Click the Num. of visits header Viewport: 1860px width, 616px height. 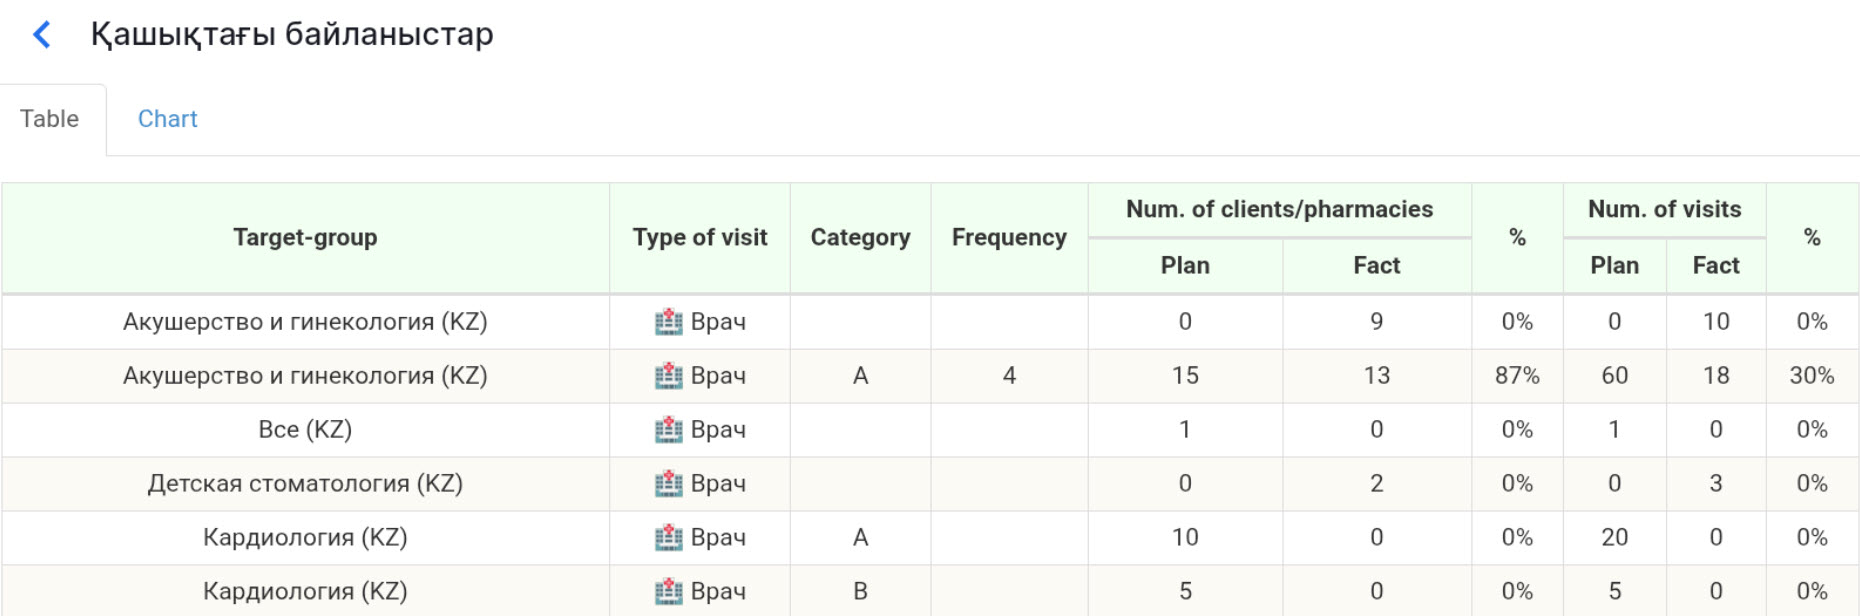(x=1664, y=210)
